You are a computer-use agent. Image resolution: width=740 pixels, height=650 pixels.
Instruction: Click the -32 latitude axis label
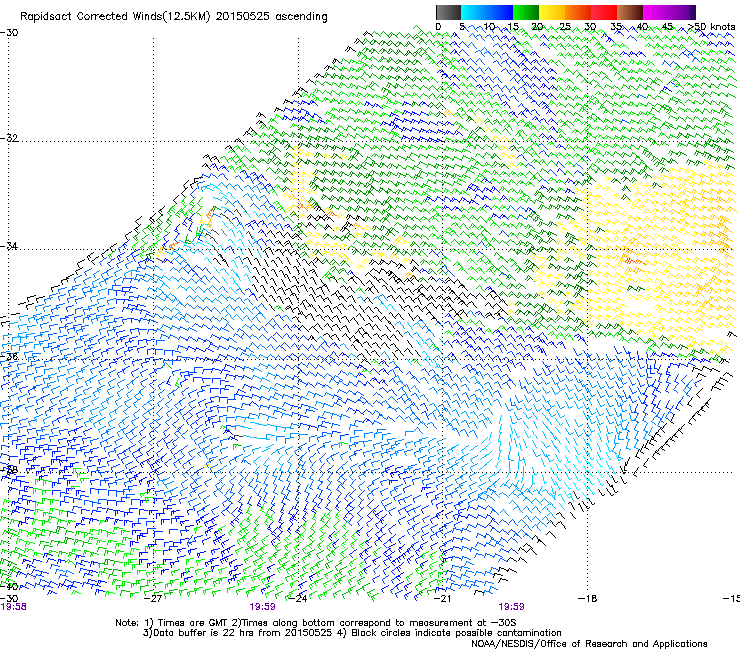[9, 138]
